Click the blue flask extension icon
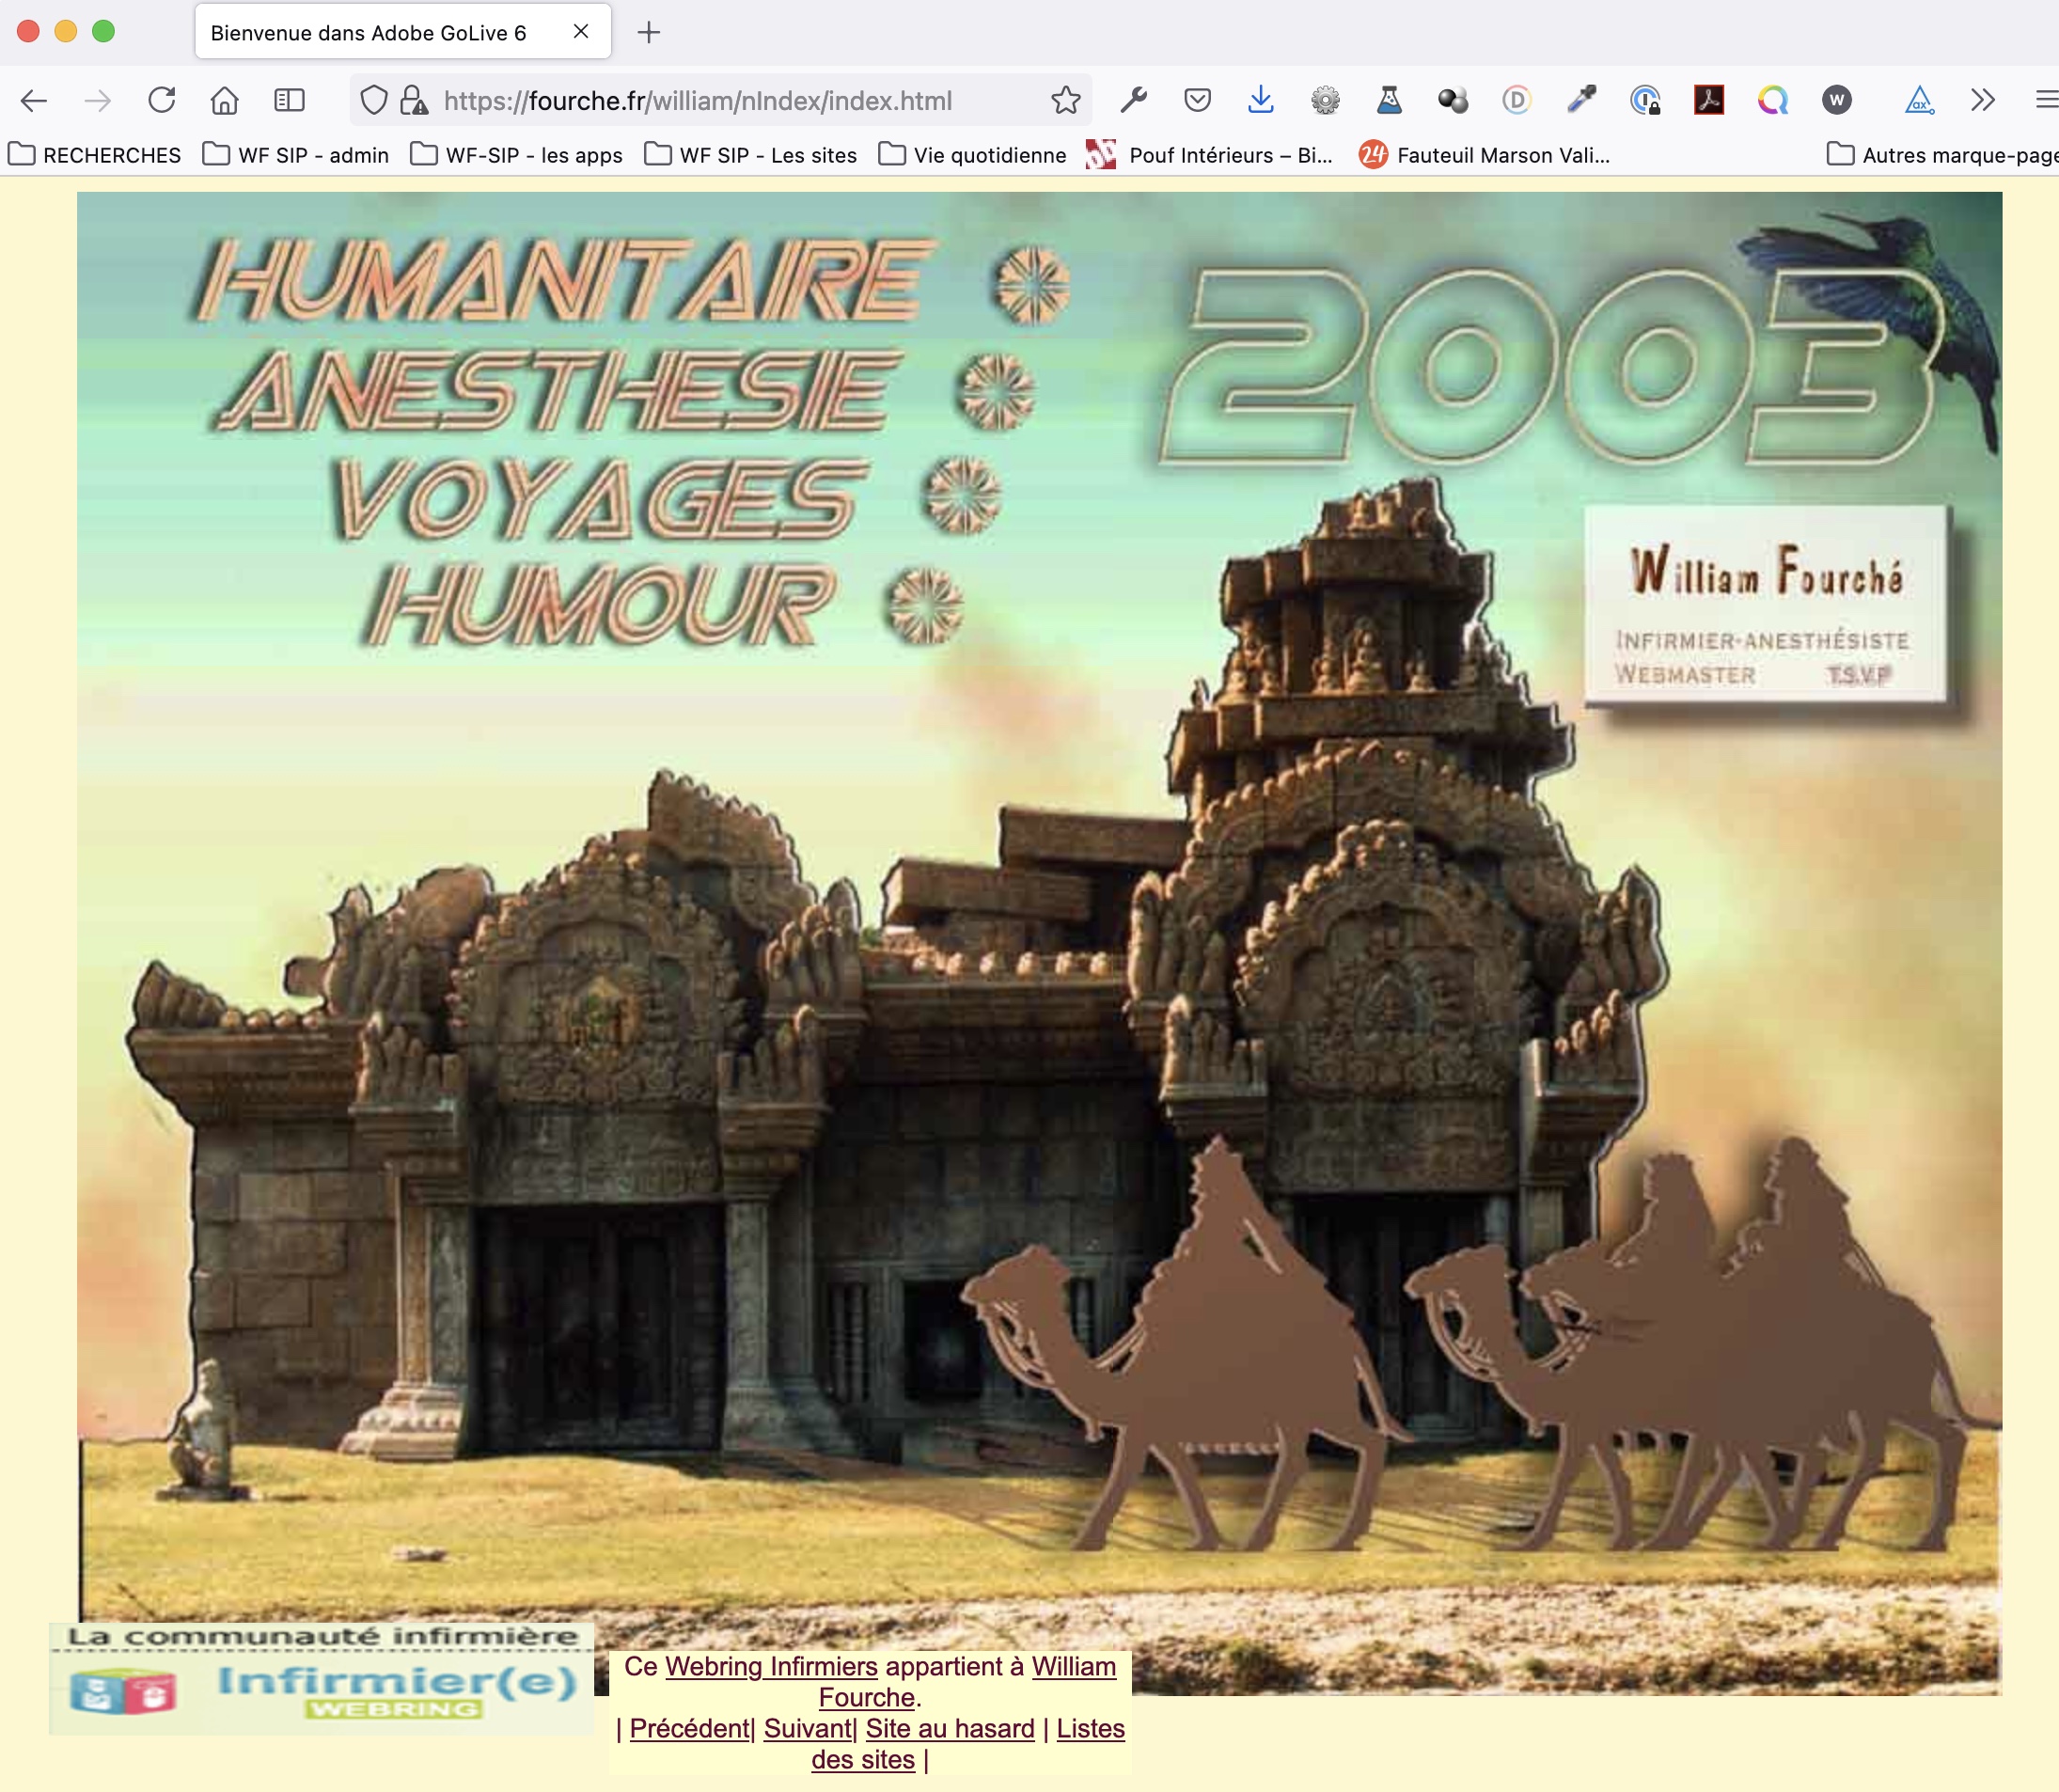 click(x=1389, y=100)
